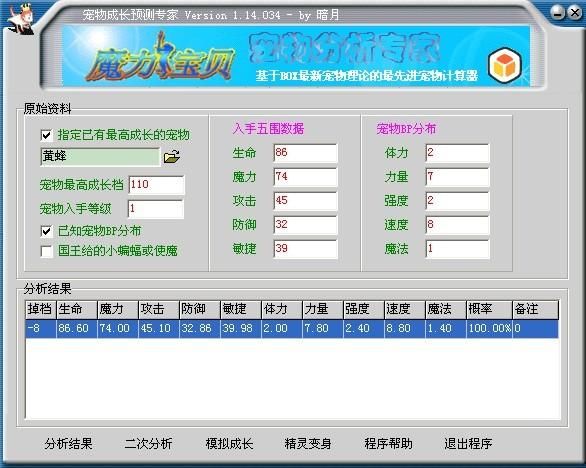Image resolution: width=586 pixels, height=468 pixels.
Task: Click the 74.00 cell in result row
Action: [118, 329]
